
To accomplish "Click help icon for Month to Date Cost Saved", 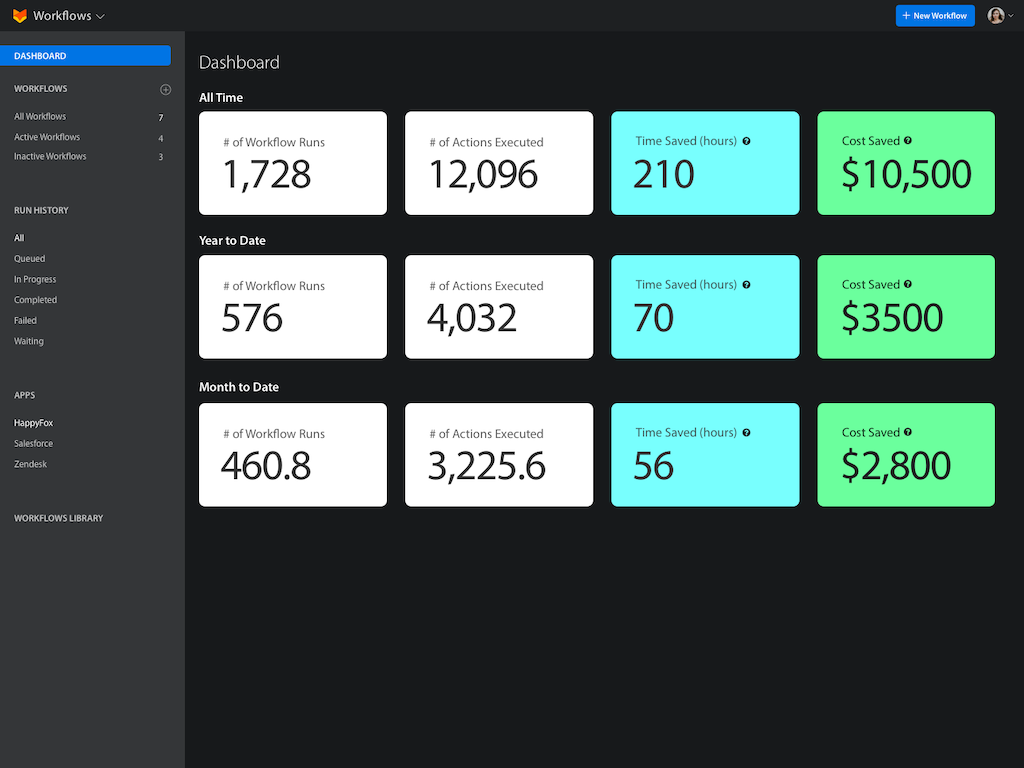I will coord(908,433).
